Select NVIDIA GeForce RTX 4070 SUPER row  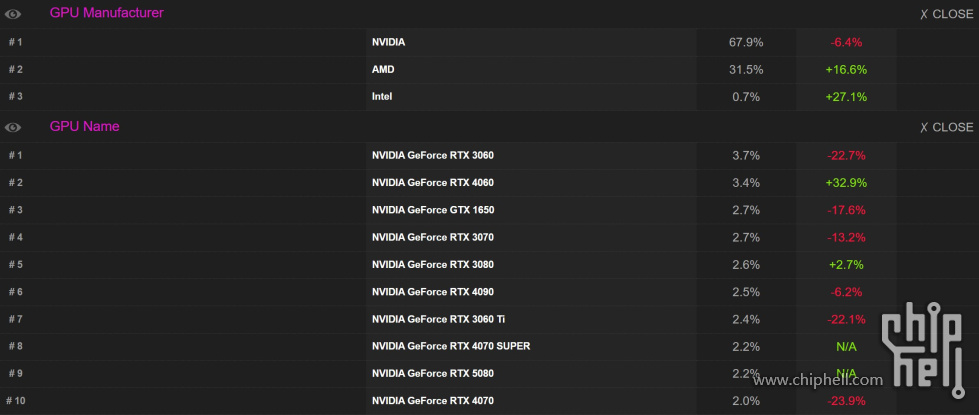pyautogui.click(x=490, y=346)
